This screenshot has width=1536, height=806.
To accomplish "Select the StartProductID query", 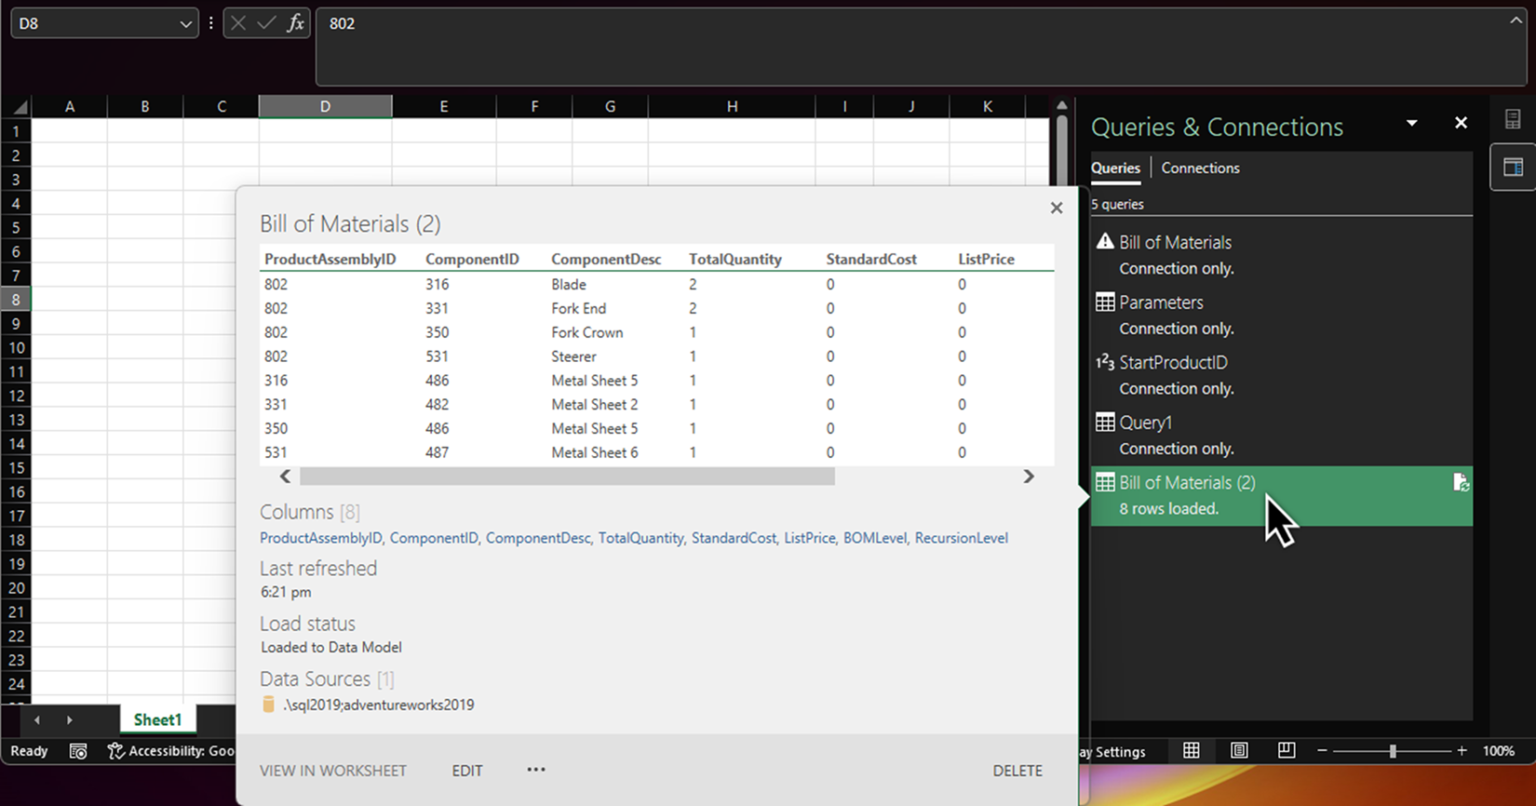I will (1281, 375).
